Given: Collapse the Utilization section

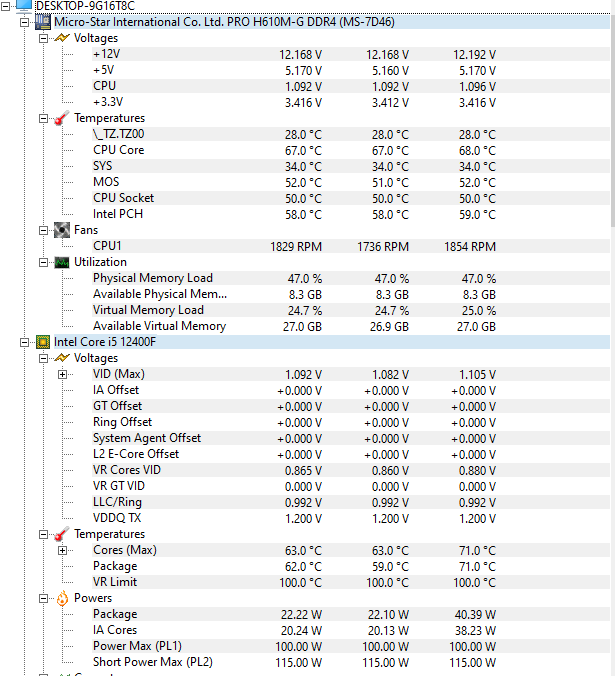Looking at the screenshot, I should coord(44,262).
